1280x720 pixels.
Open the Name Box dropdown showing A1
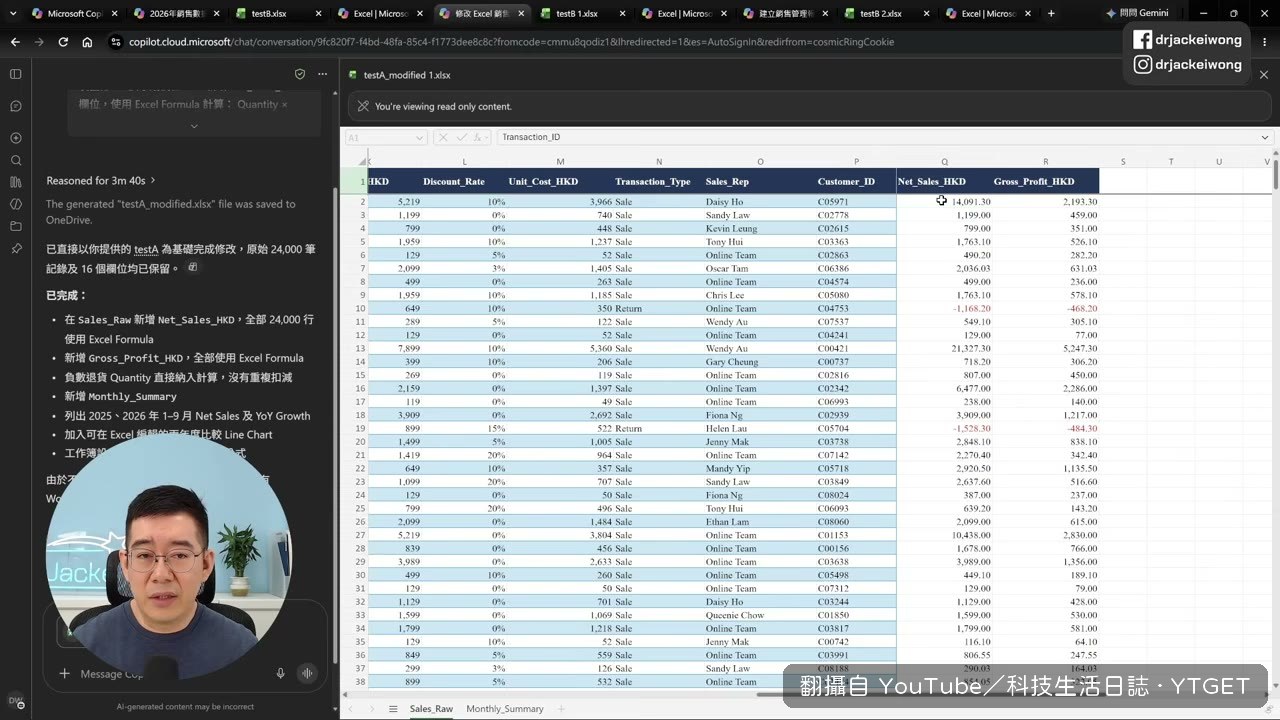pyautogui.click(x=419, y=137)
